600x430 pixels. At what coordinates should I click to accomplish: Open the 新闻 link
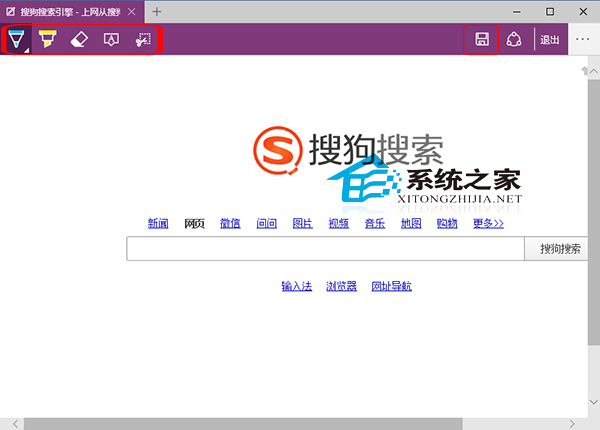click(158, 223)
